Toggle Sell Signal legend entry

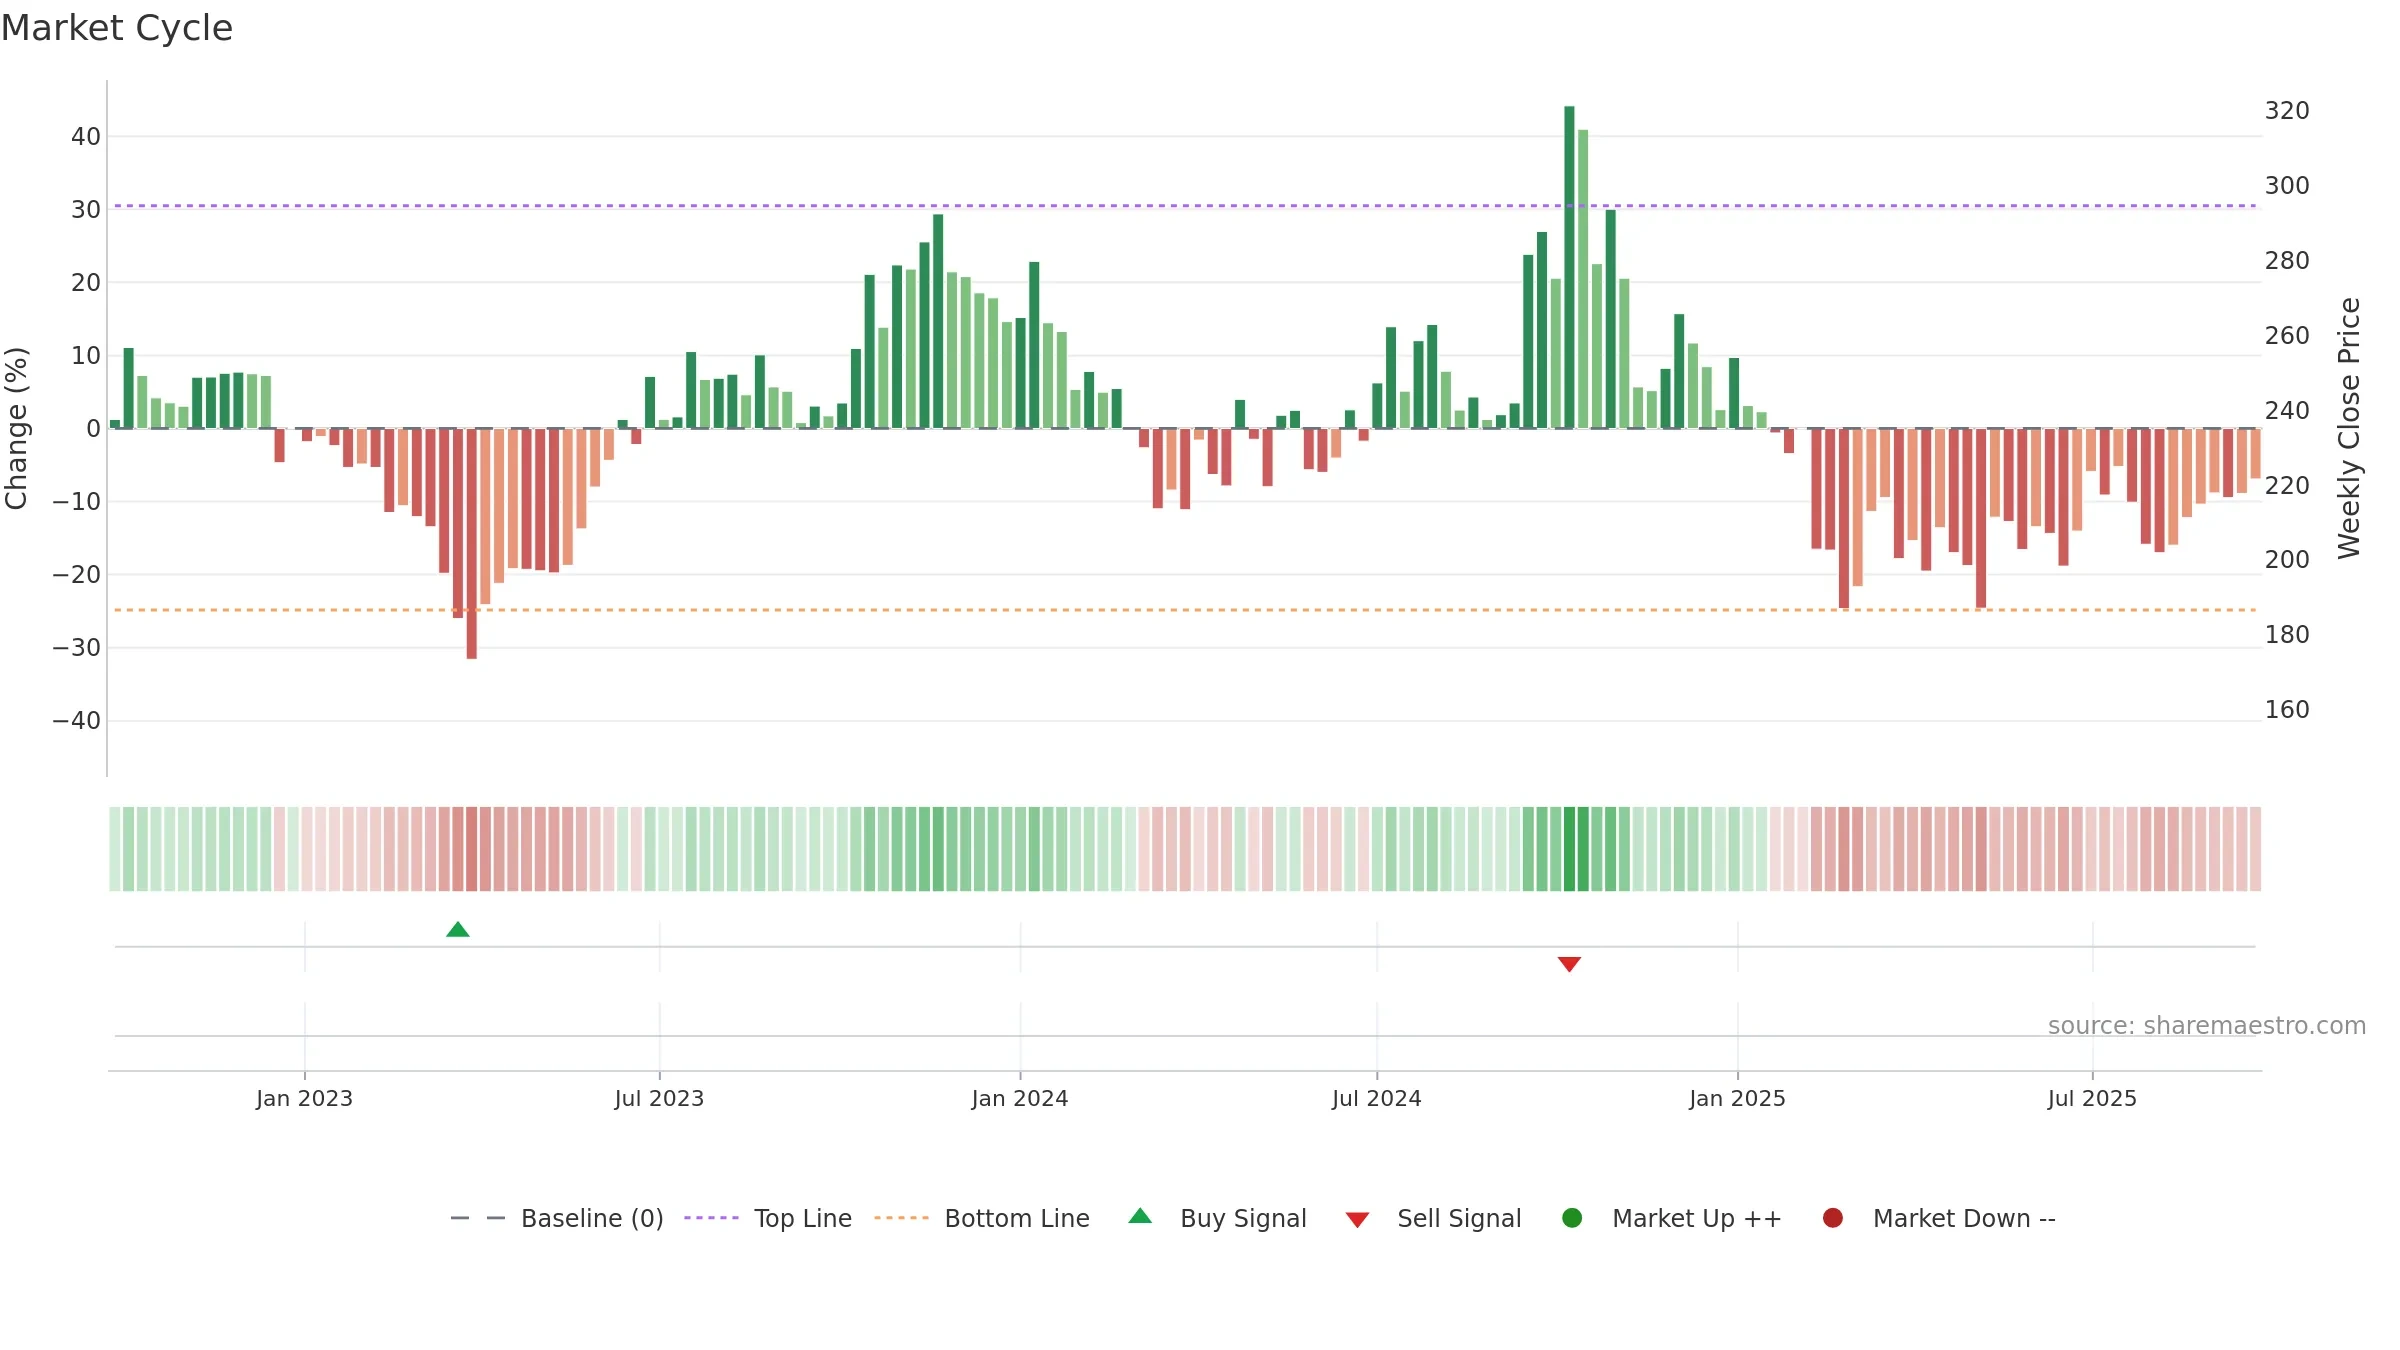(x=1433, y=1218)
